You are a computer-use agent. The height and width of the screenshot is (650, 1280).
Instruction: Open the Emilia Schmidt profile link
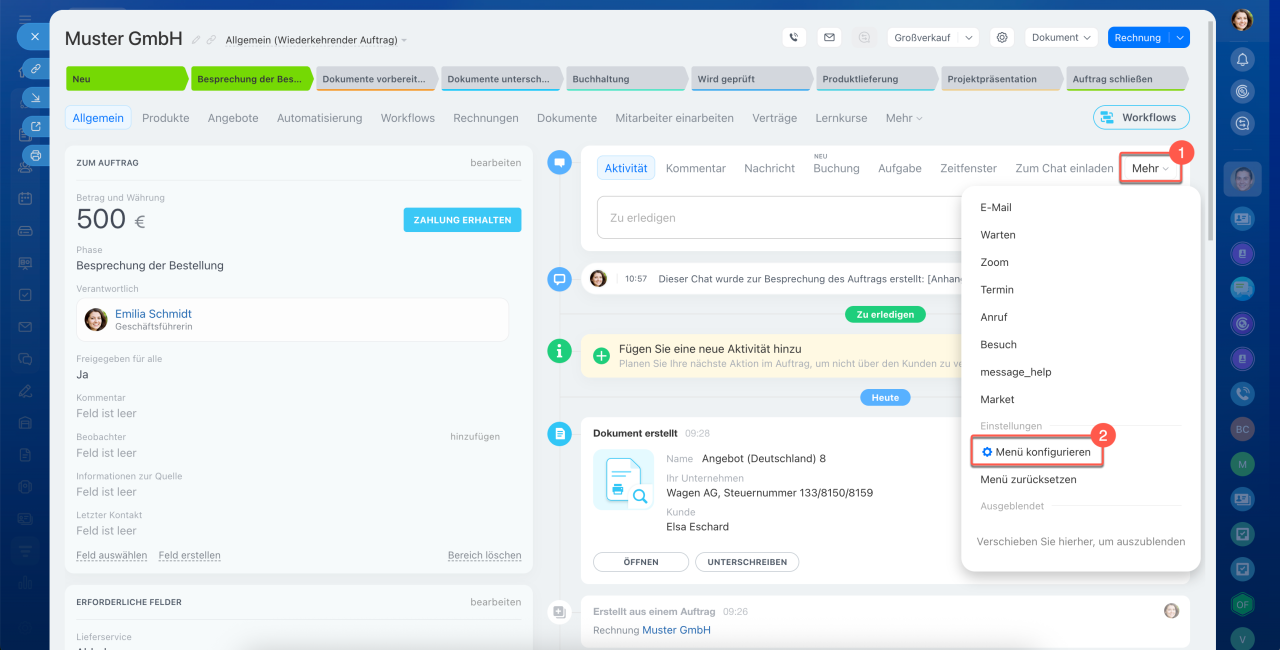click(153, 314)
